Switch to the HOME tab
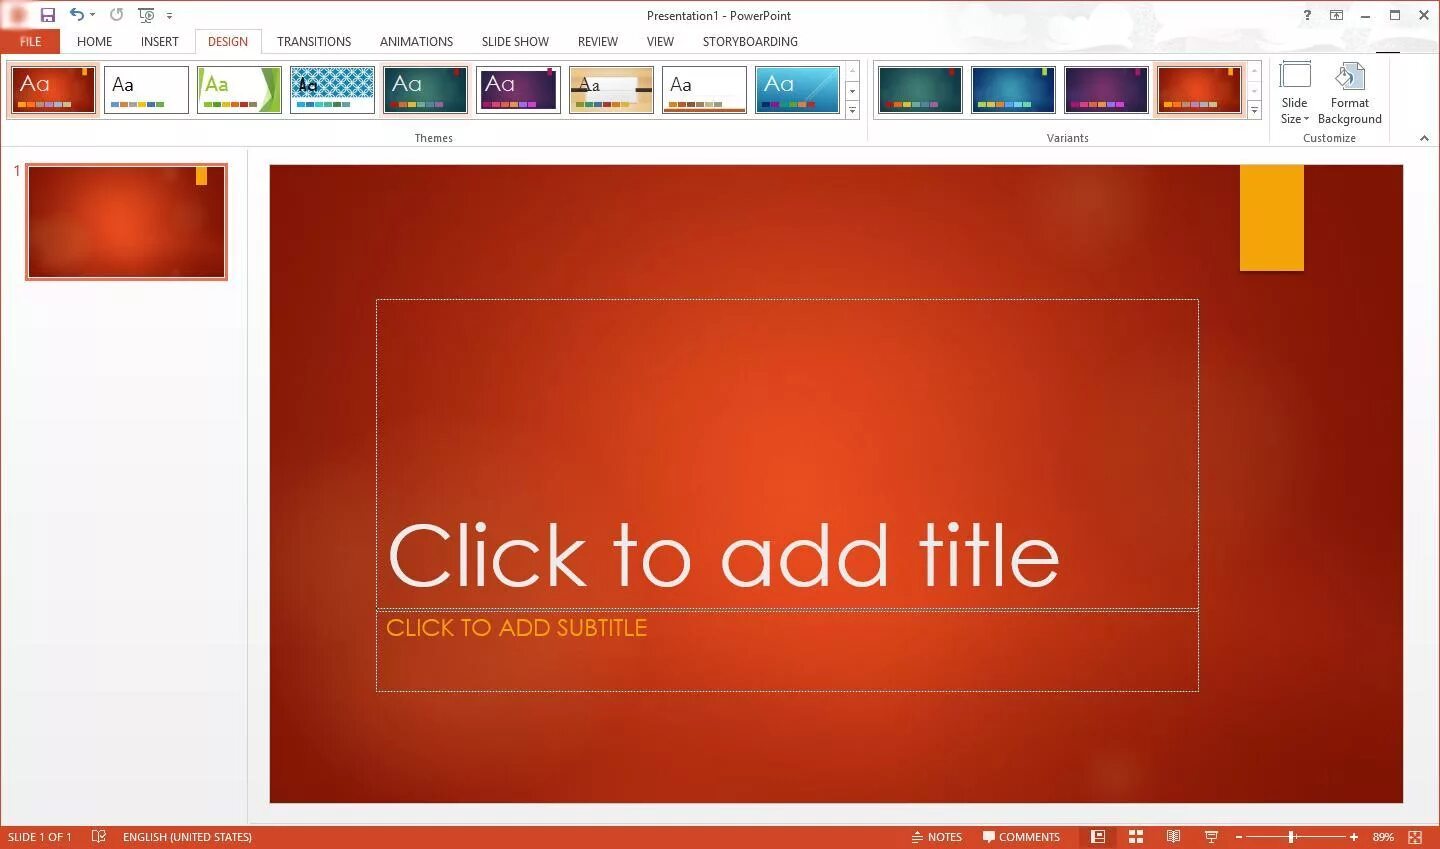The height and width of the screenshot is (849, 1440). coord(95,41)
